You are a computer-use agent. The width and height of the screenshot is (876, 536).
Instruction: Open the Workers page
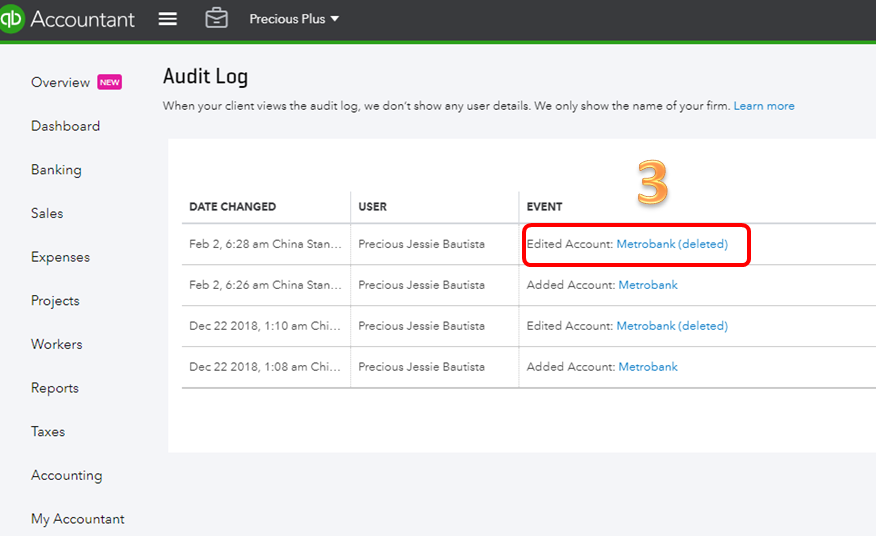point(56,344)
